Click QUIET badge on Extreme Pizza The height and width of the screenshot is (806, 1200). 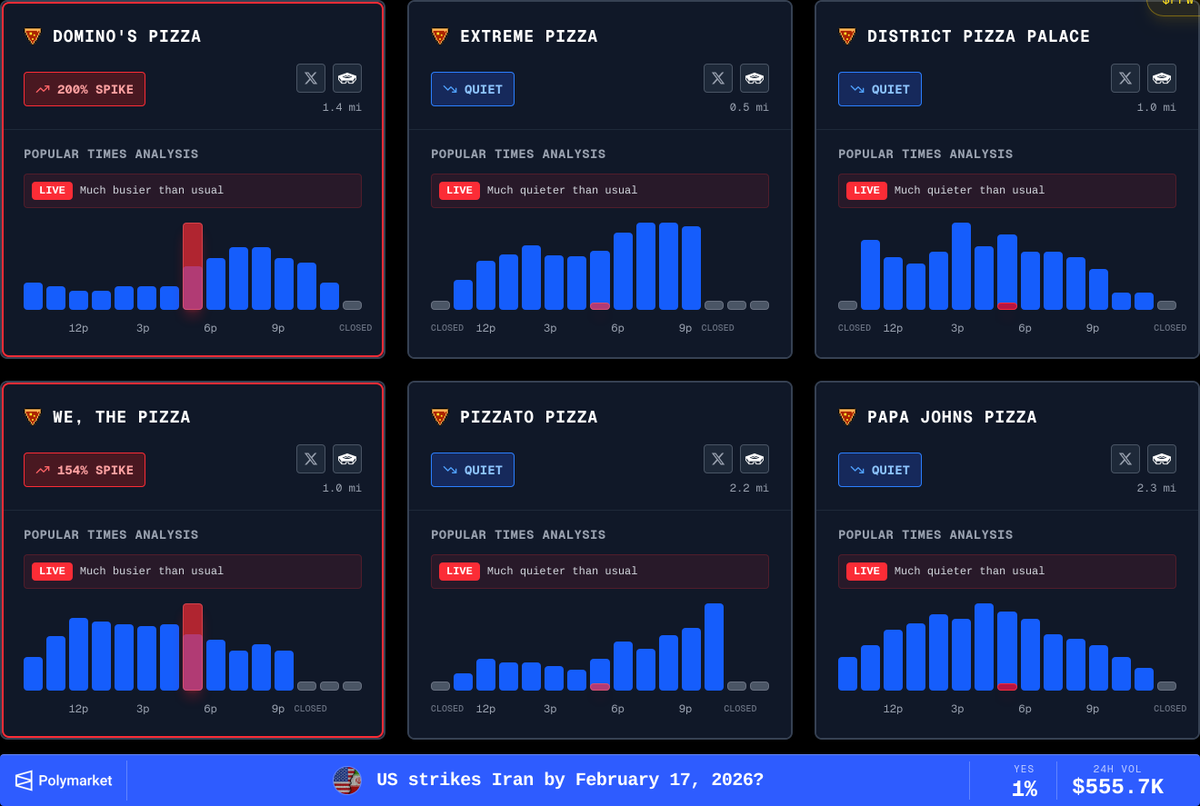(x=473, y=89)
